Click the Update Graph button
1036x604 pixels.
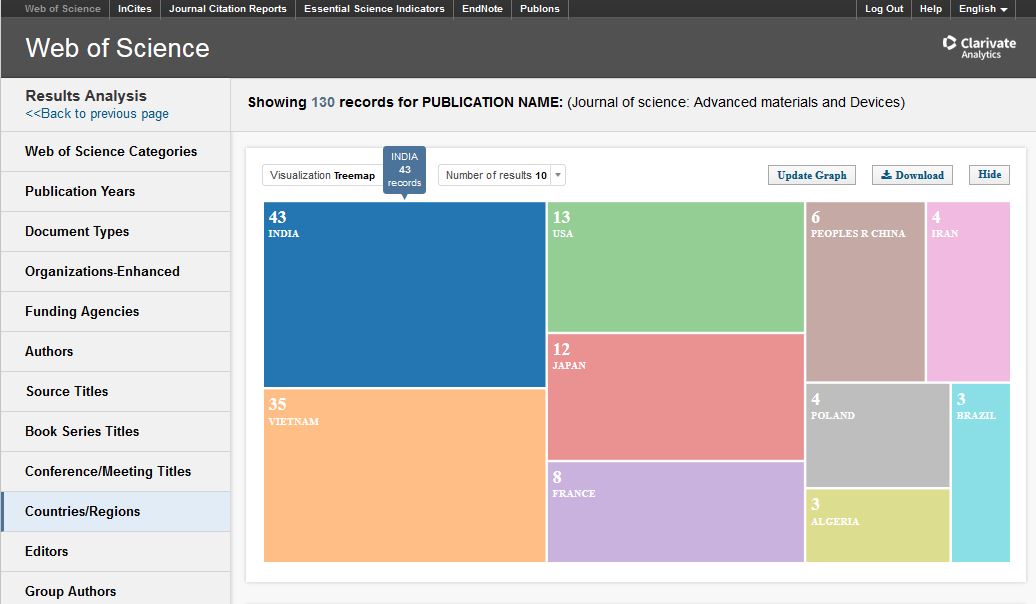(x=812, y=175)
